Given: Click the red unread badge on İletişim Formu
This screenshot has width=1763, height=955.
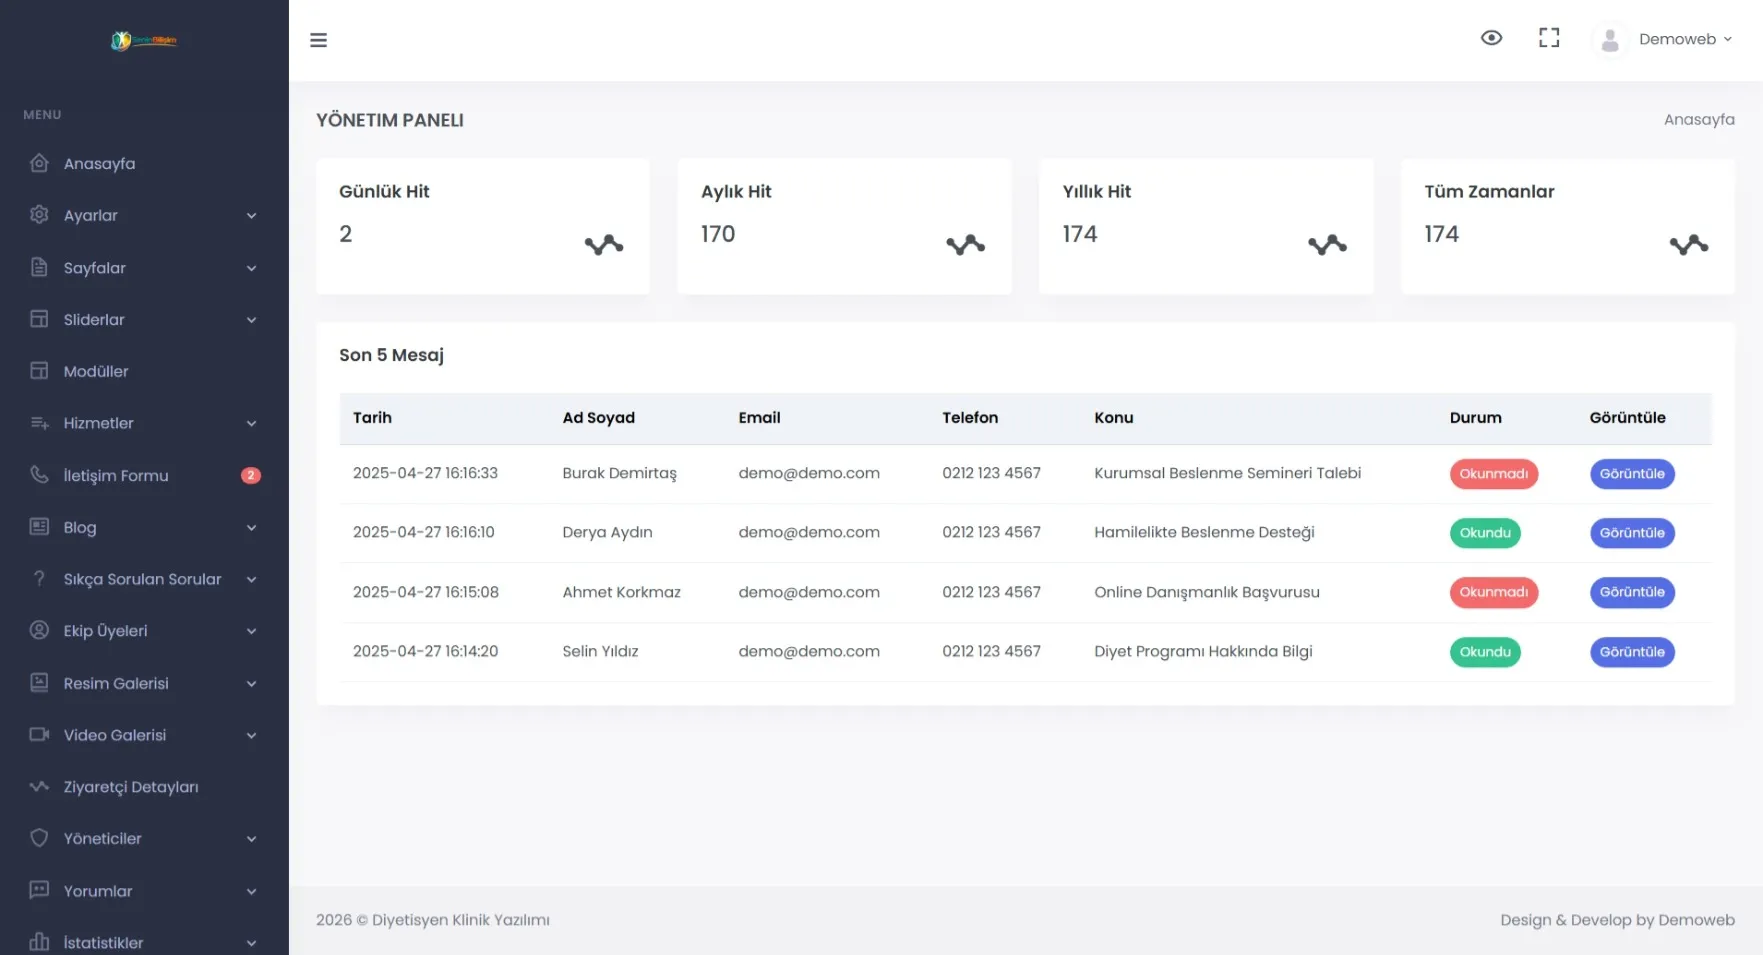Looking at the screenshot, I should click(x=251, y=476).
